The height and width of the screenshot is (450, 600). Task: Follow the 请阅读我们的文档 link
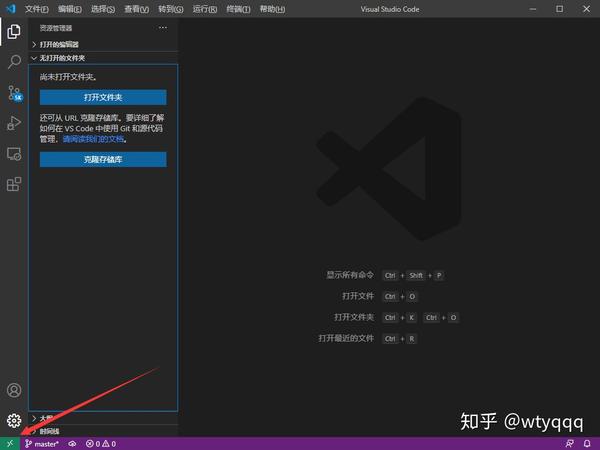click(x=93, y=139)
